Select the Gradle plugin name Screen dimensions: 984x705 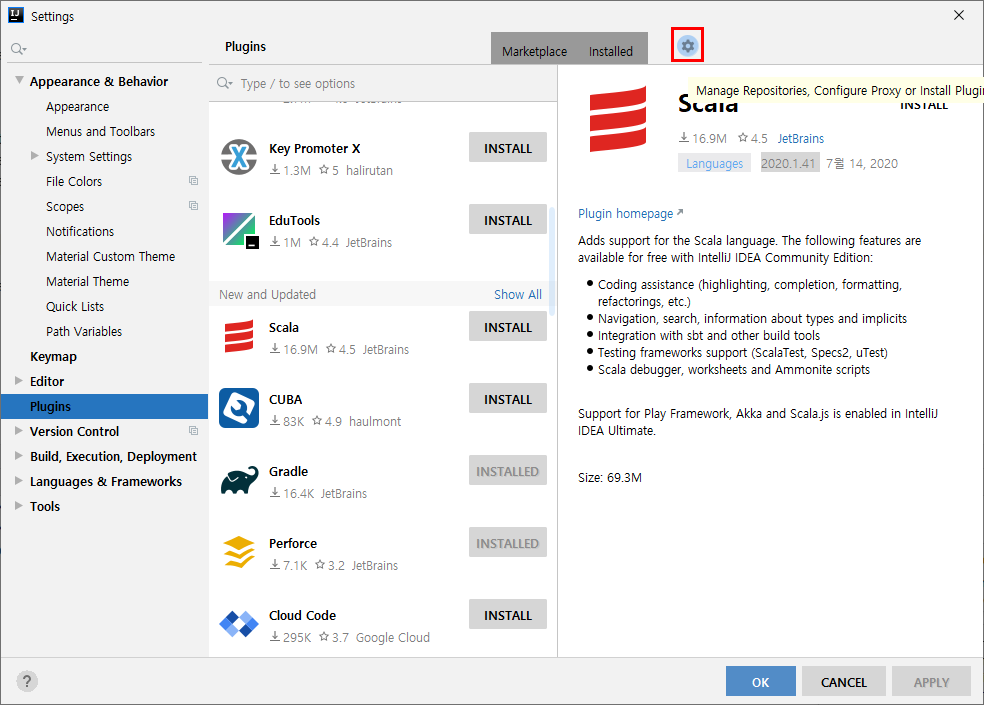click(x=289, y=471)
